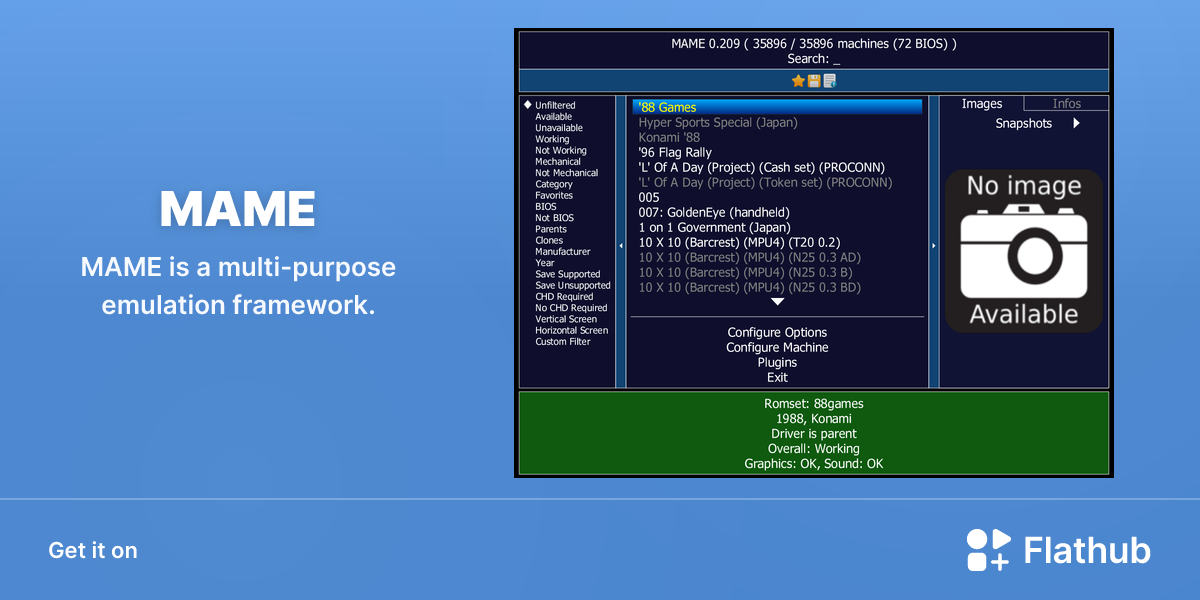The width and height of the screenshot is (1200, 600).
Task: Select the Not Mechanical filter
Action: (566, 173)
